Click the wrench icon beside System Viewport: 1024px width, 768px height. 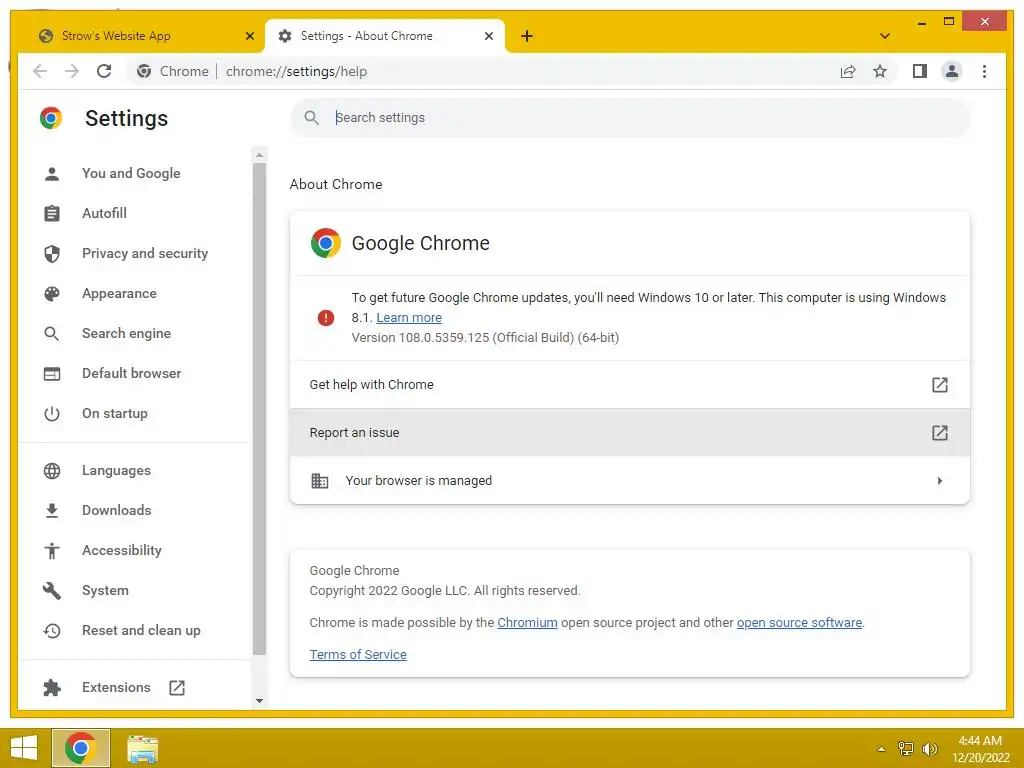(52, 591)
